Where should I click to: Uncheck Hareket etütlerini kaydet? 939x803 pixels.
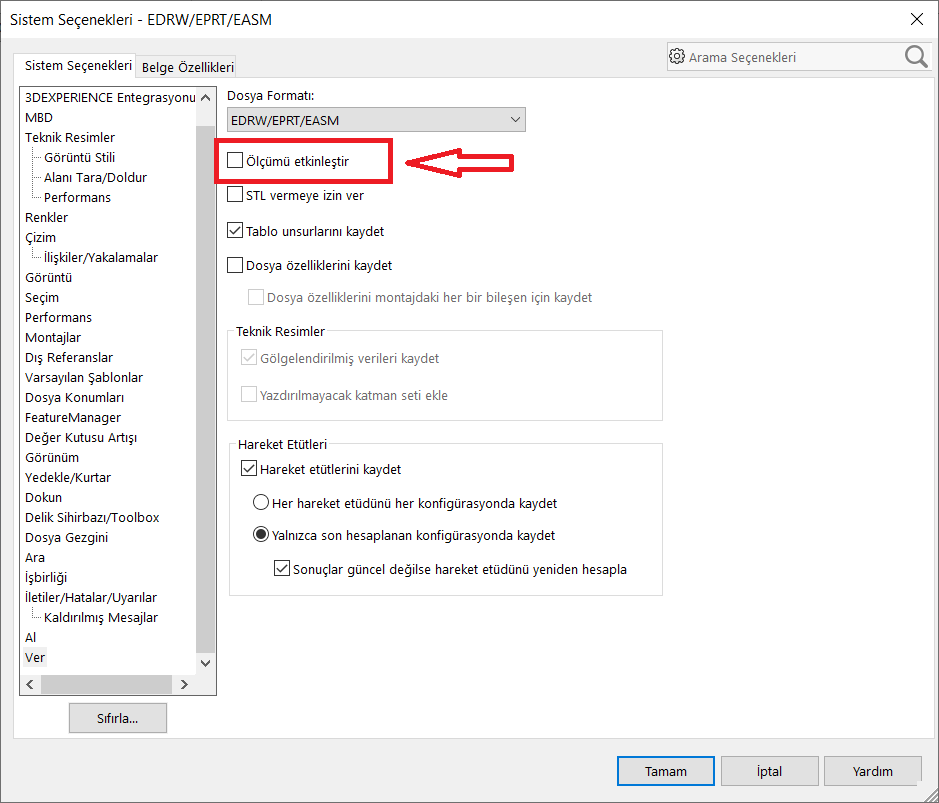pos(249,469)
